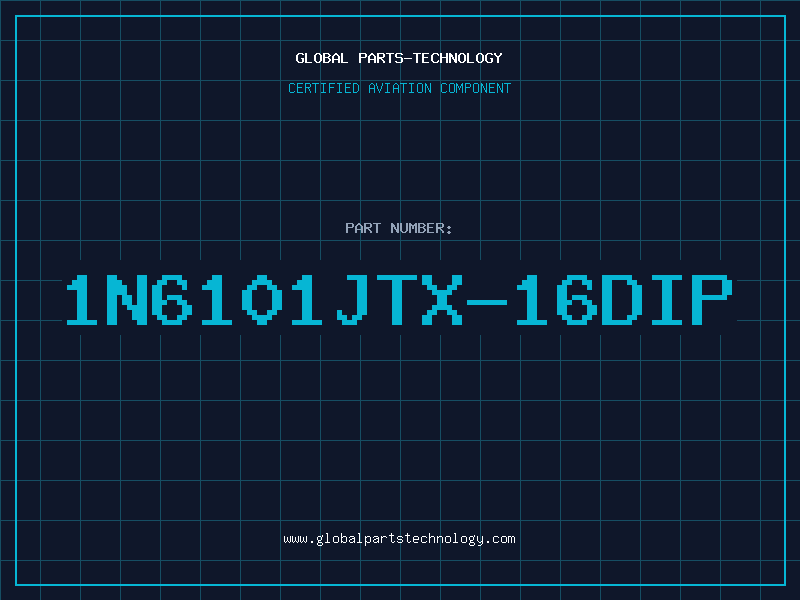
Task: Click the GLOBAL PARTS-TECHNOLOGY title
Action: [x=399, y=58]
